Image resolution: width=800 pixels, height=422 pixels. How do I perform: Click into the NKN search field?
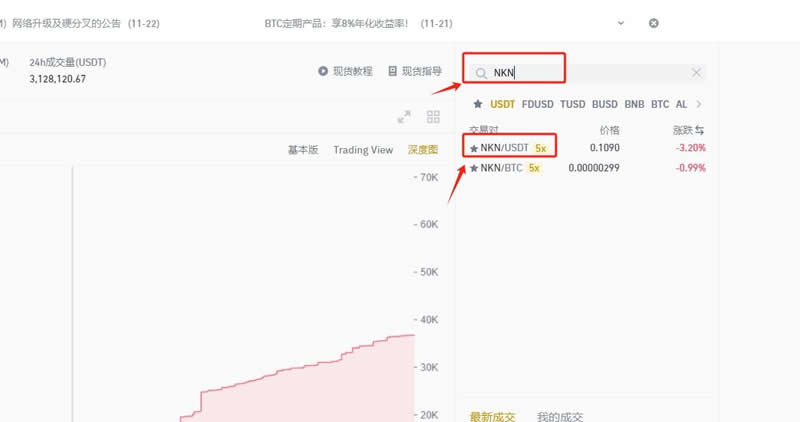pyautogui.click(x=590, y=73)
